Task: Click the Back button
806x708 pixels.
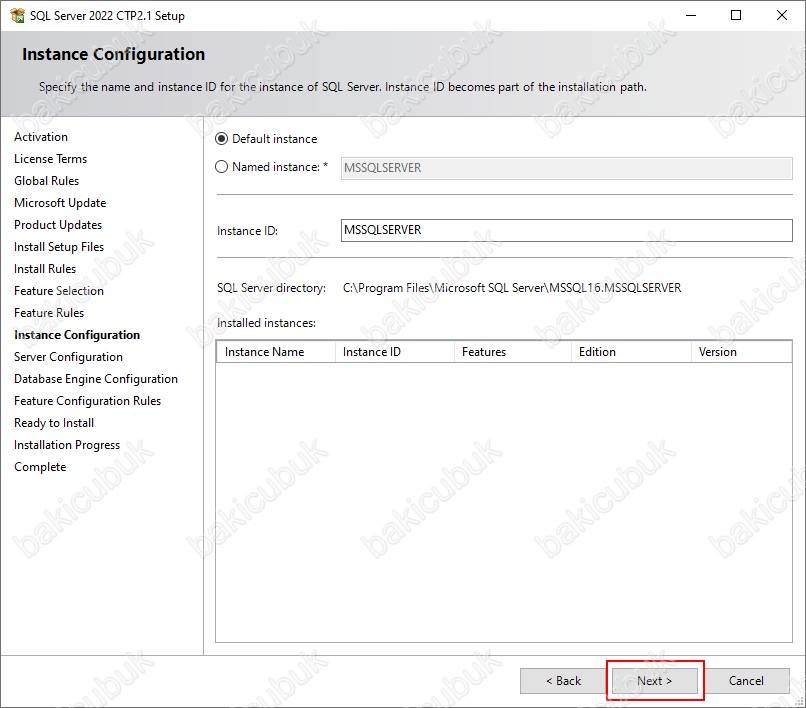Action: [563, 681]
